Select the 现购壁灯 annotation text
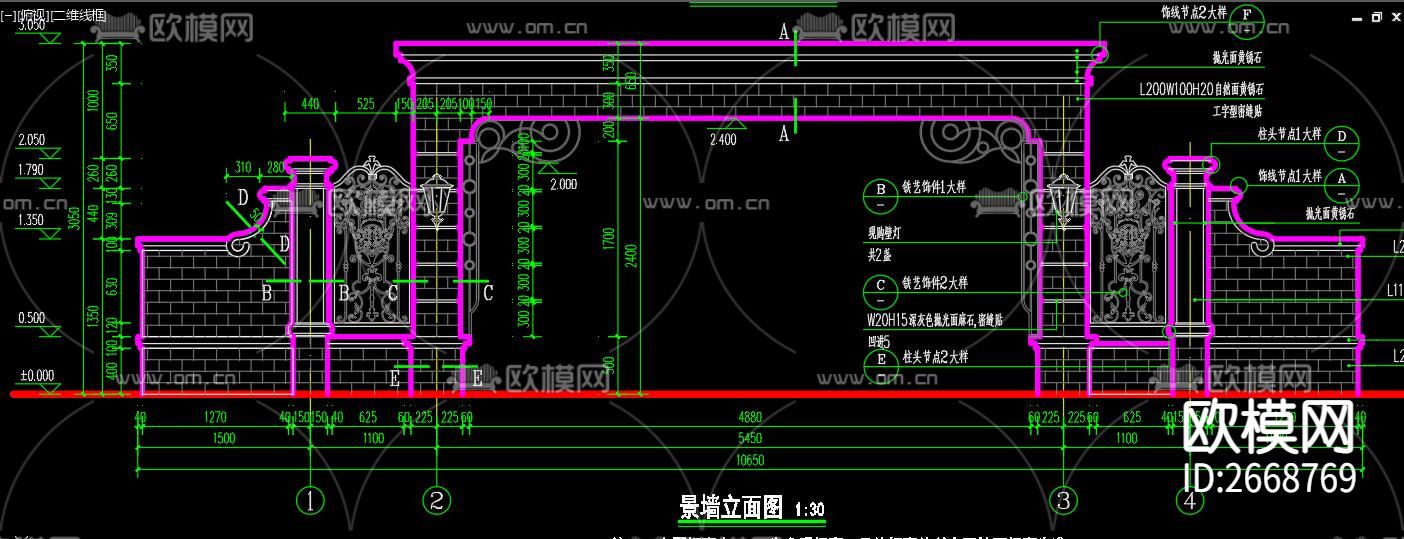 [x=885, y=234]
